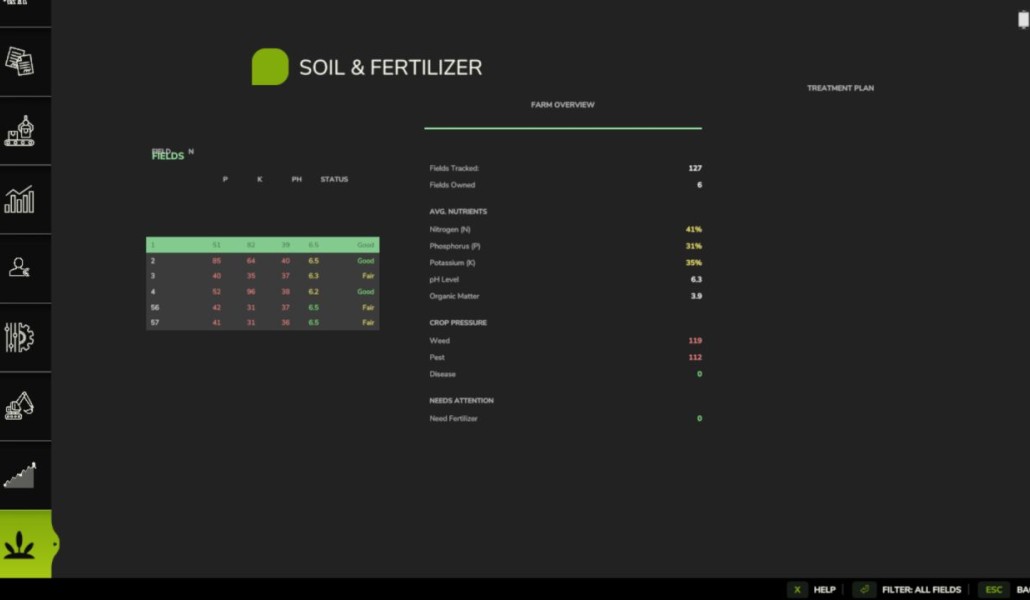Open the contracts documents sidebar page
This screenshot has height=600, width=1030.
(x=20, y=61)
